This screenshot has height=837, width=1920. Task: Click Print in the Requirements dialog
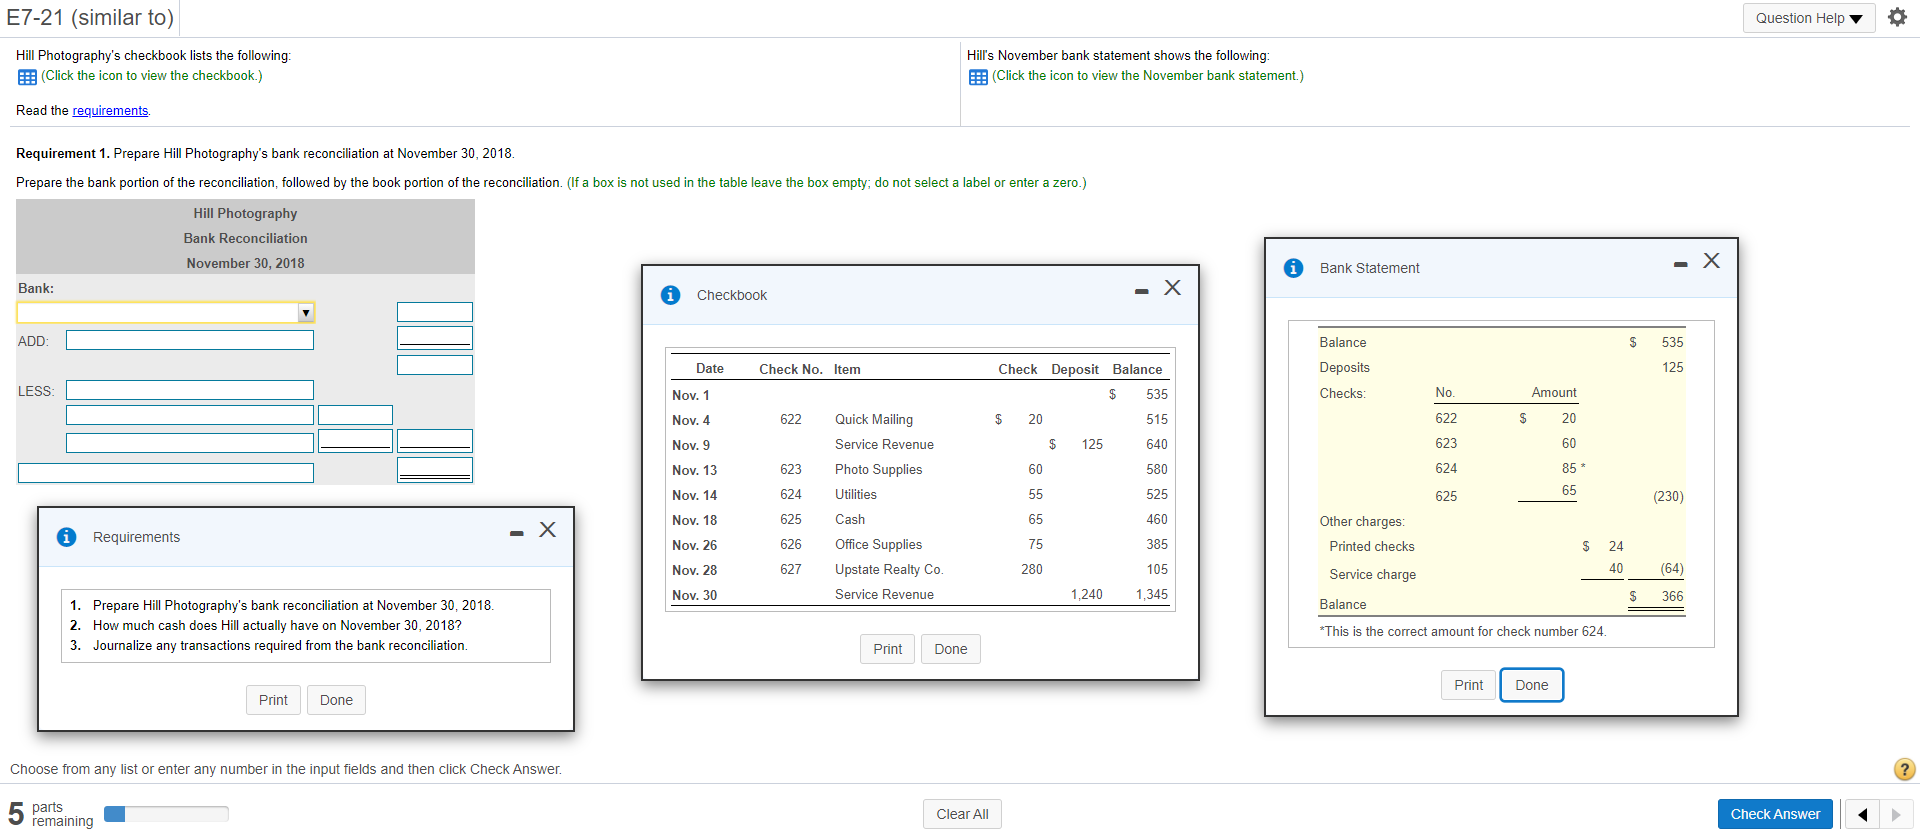pos(273,700)
